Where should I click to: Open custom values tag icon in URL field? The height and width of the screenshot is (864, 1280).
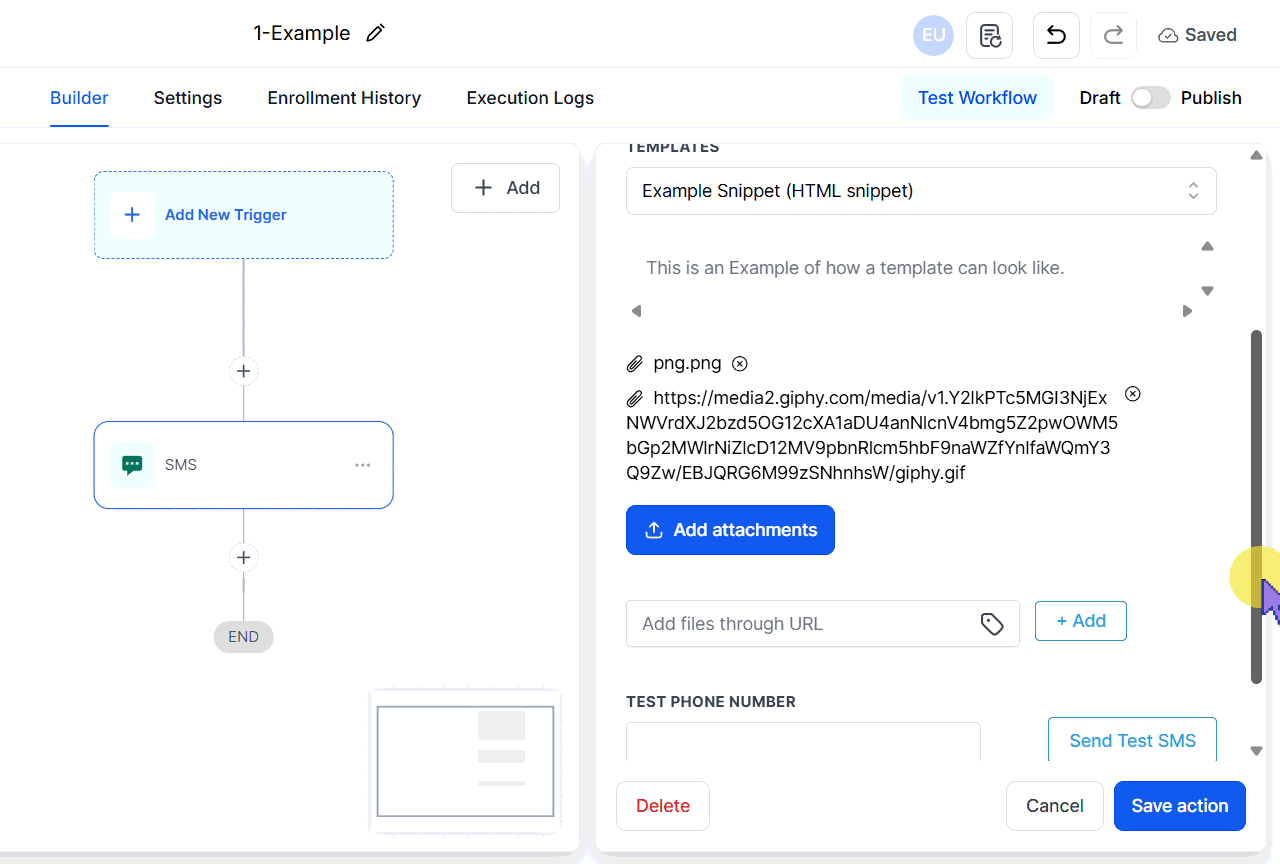pos(991,624)
